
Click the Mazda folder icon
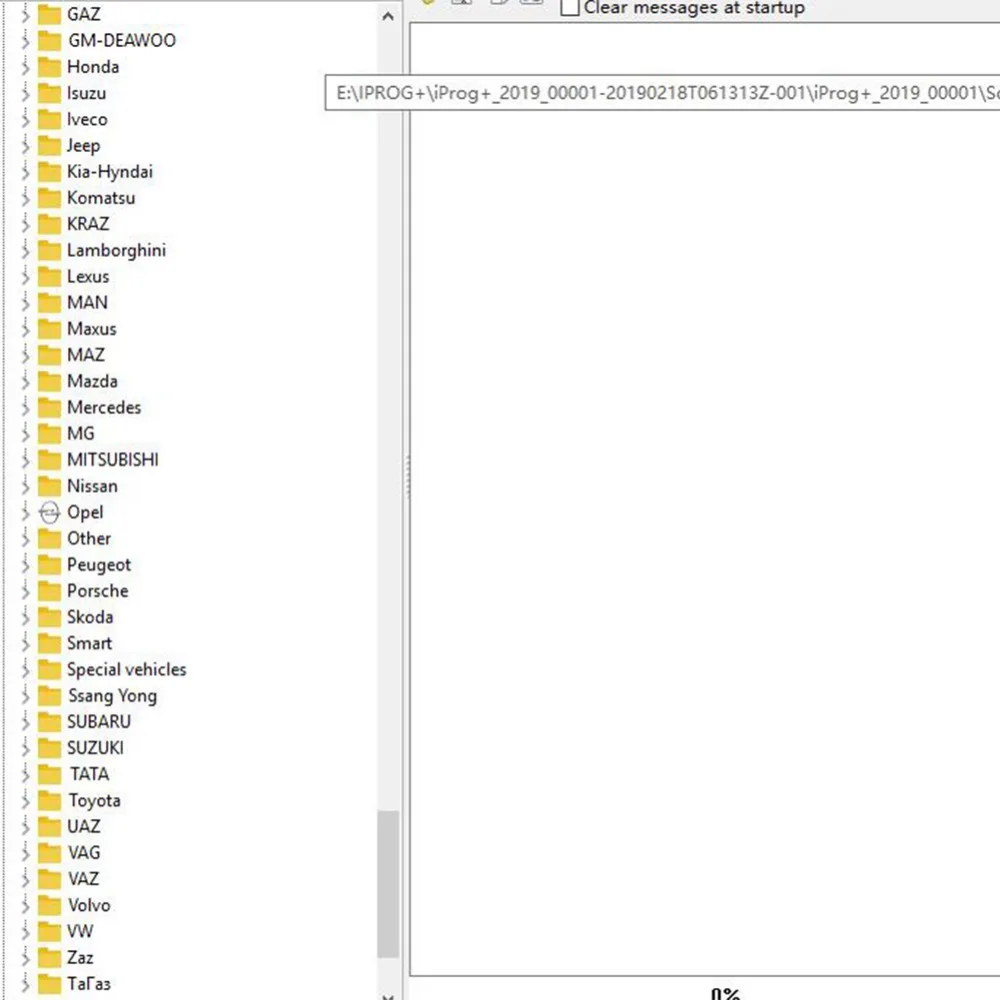(49, 381)
